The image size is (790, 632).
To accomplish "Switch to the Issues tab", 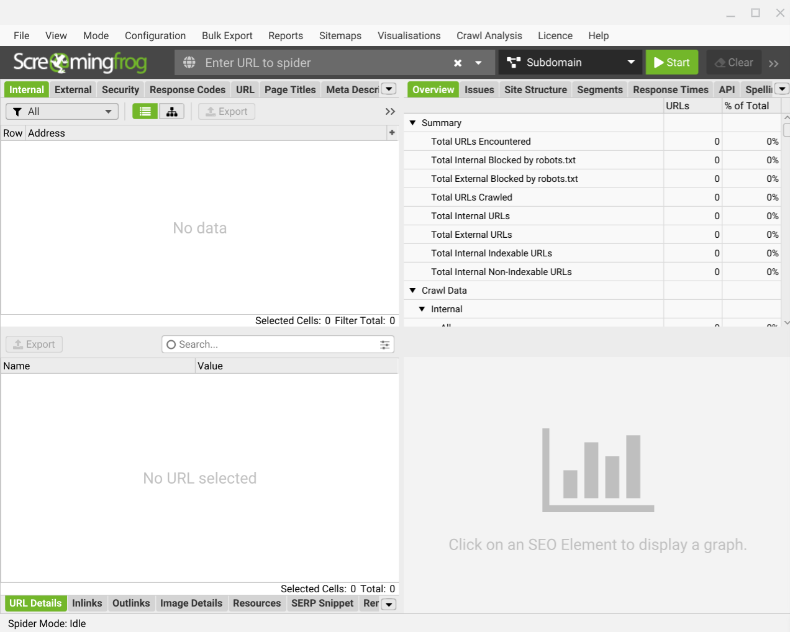I will (479, 90).
